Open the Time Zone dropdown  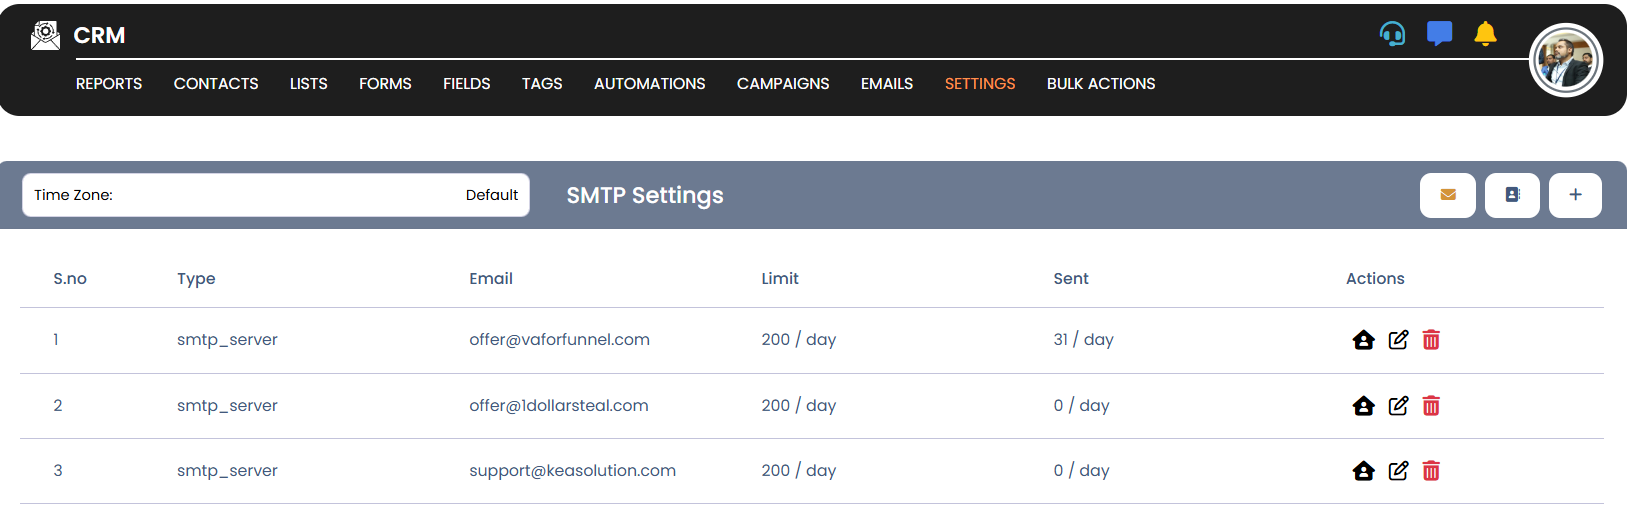point(276,195)
